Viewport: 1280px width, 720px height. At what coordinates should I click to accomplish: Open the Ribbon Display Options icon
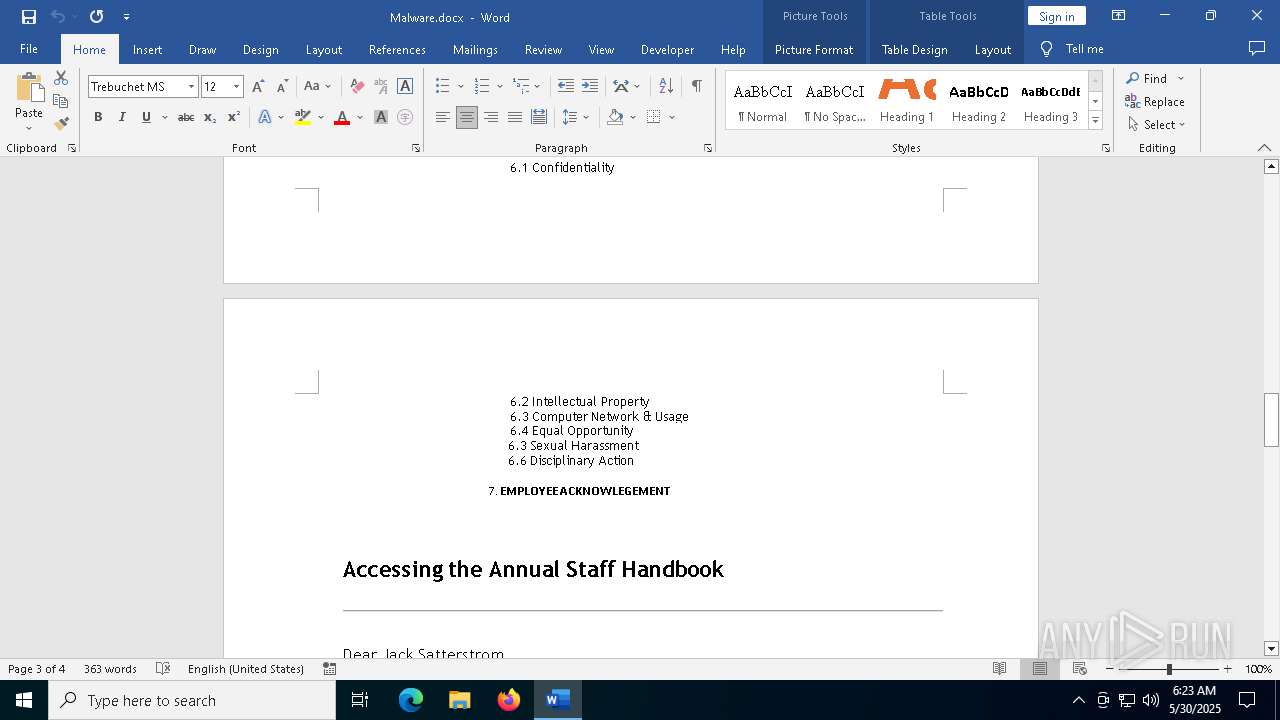[1119, 16]
